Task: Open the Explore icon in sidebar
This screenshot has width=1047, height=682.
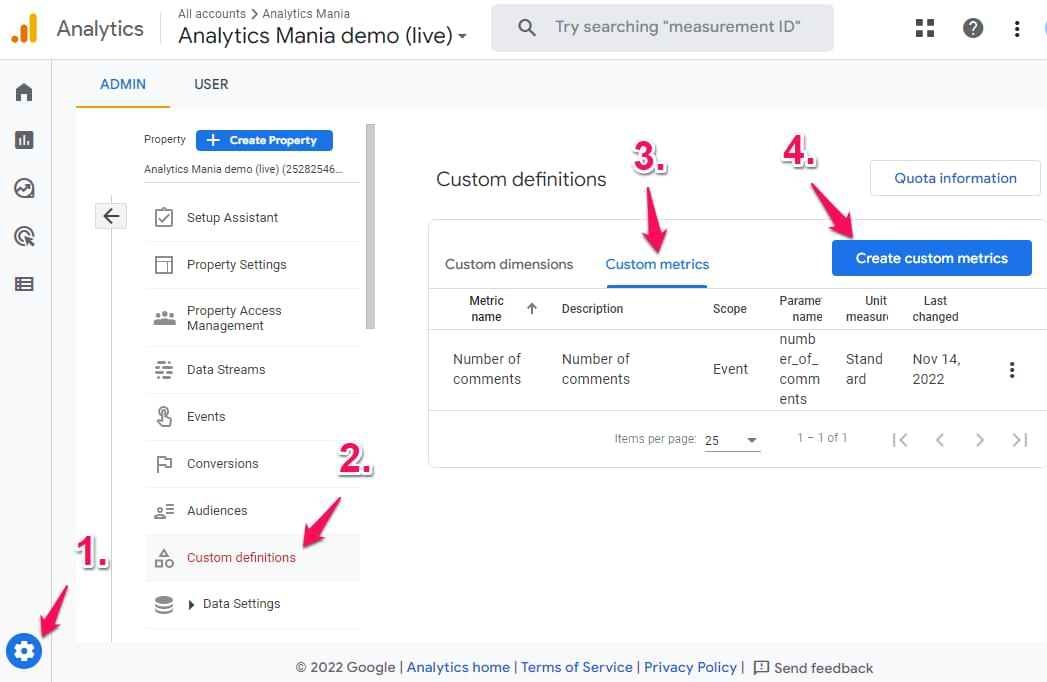Action: click(x=24, y=188)
